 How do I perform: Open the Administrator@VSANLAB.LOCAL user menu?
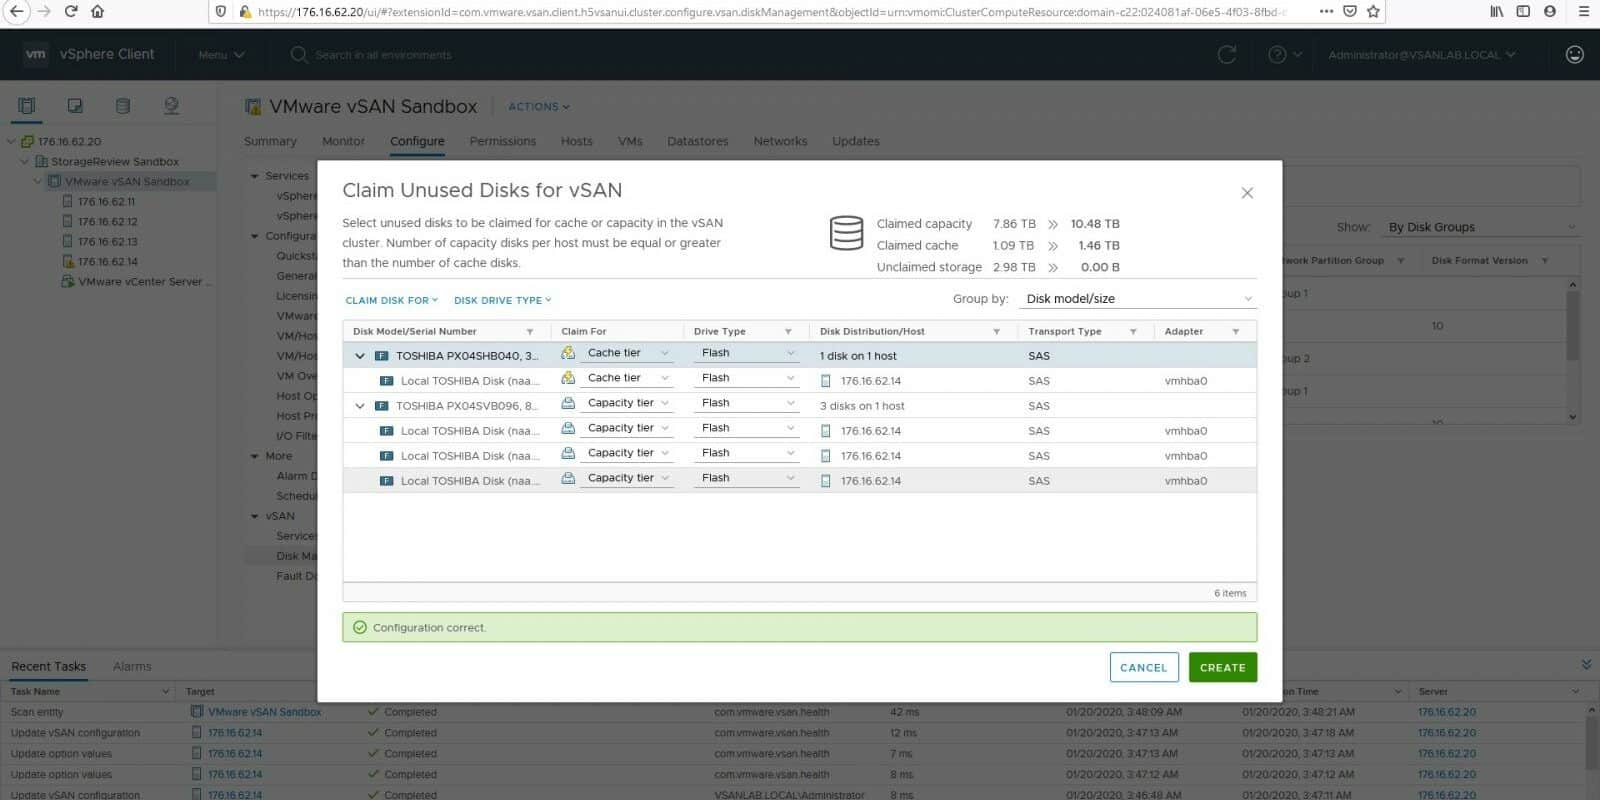(1422, 55)
